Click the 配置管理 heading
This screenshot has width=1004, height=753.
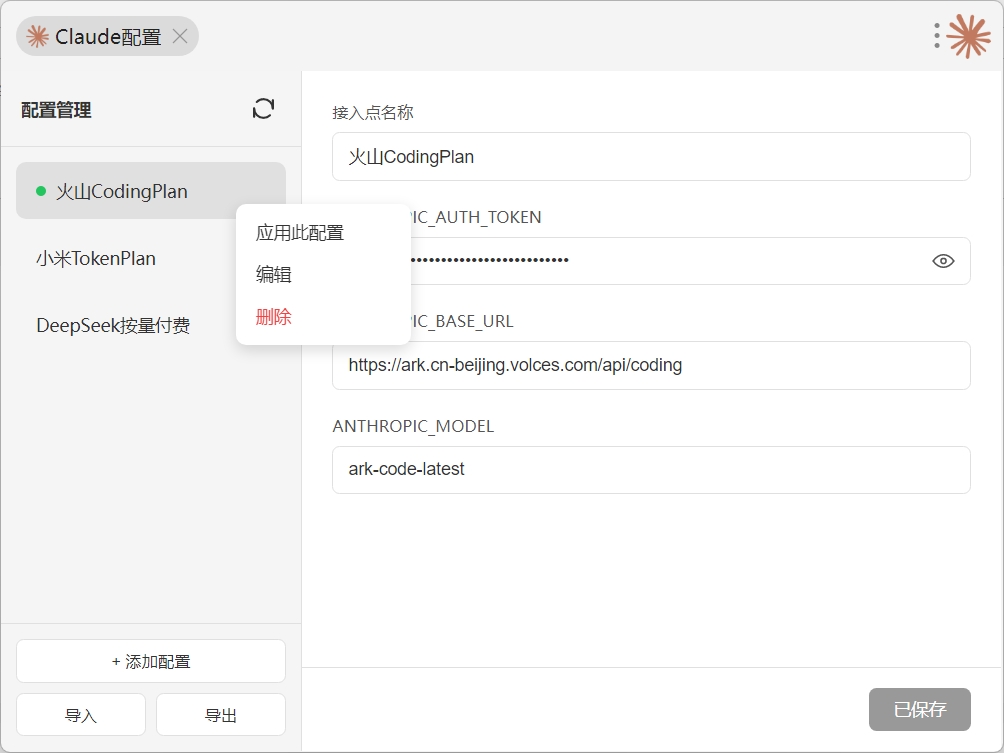56,110
